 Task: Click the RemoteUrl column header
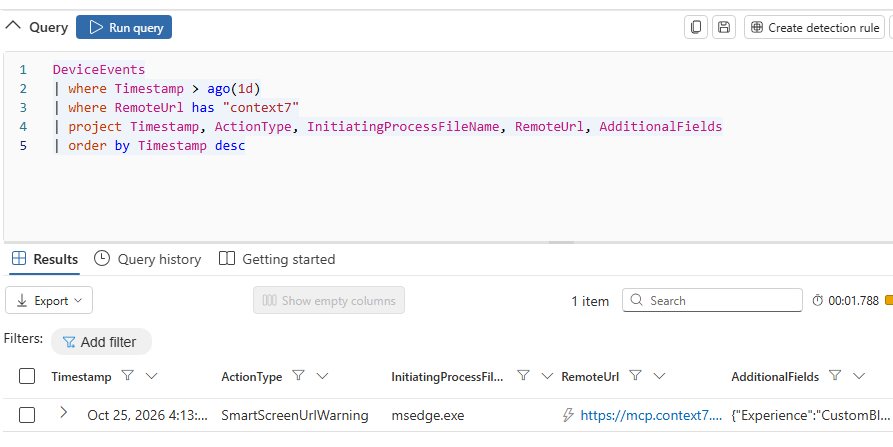[x=590, y=376]
